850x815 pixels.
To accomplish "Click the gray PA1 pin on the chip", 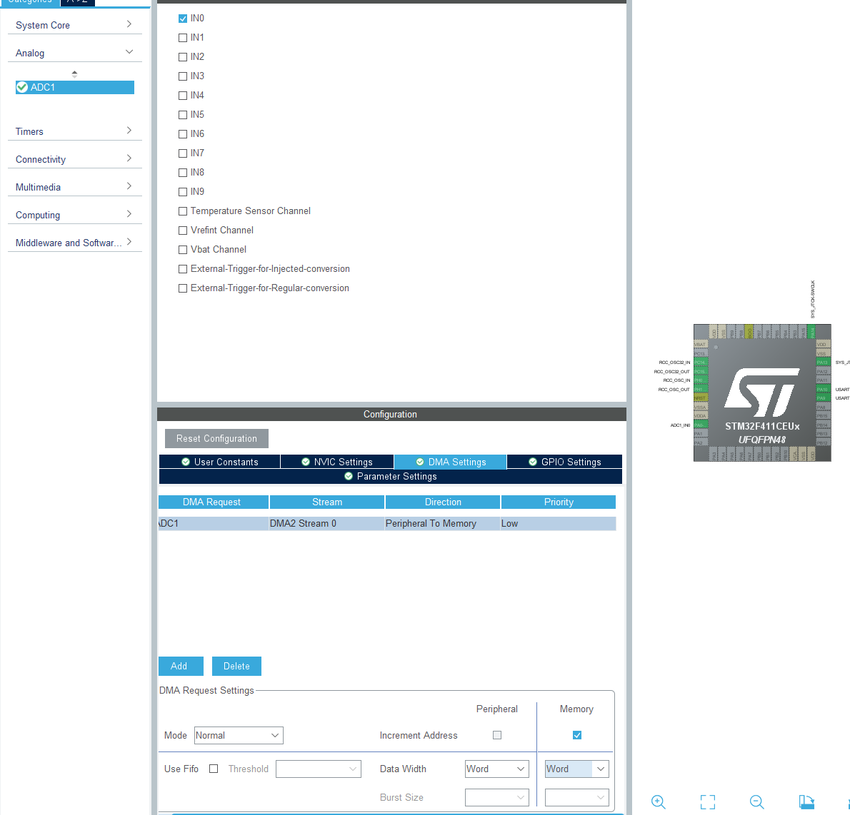I will coord(701,433).
